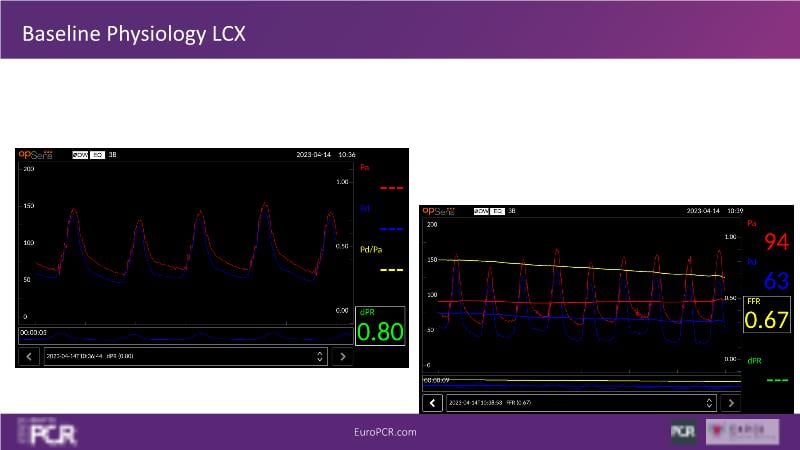Go to previous recording in dPR panel

click(x=29, y=355)
